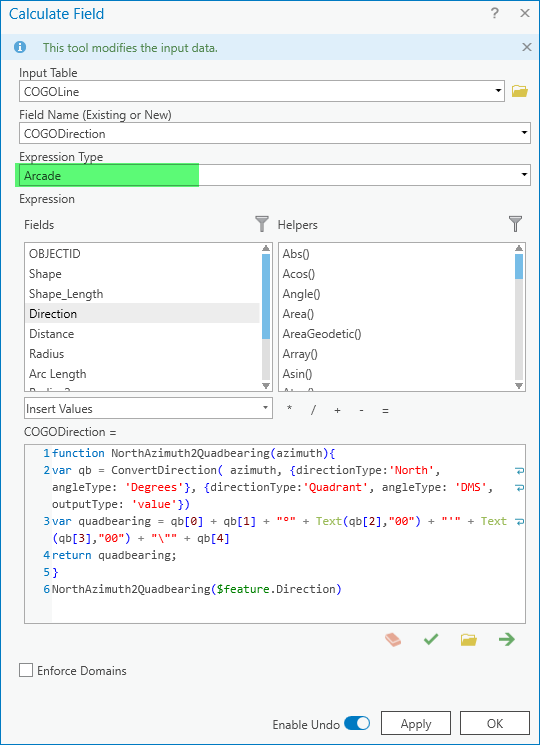Click Fields list scroll up arrow
540x745 pixels.
click(266, 248)
